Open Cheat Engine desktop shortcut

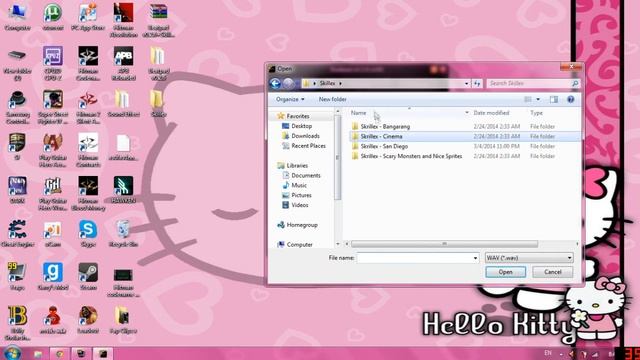tap(17, 233)
